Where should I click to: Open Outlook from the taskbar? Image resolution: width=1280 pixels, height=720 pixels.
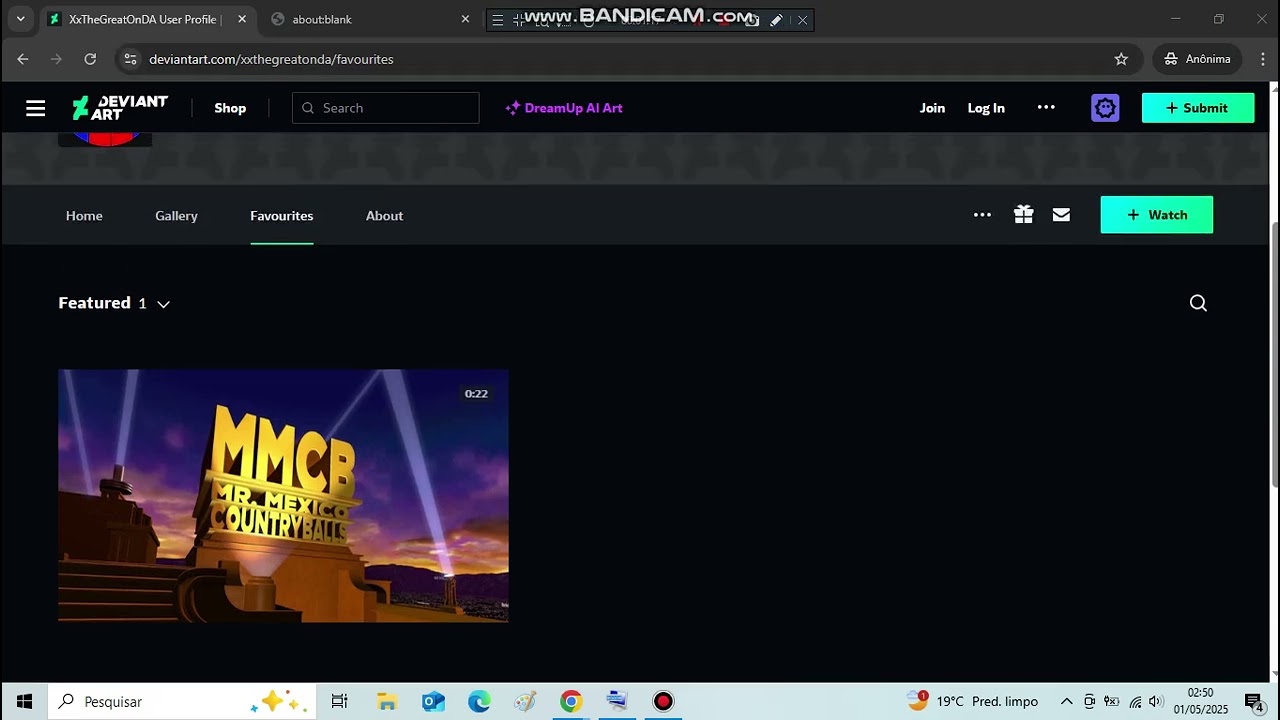[x=433, y=701]
